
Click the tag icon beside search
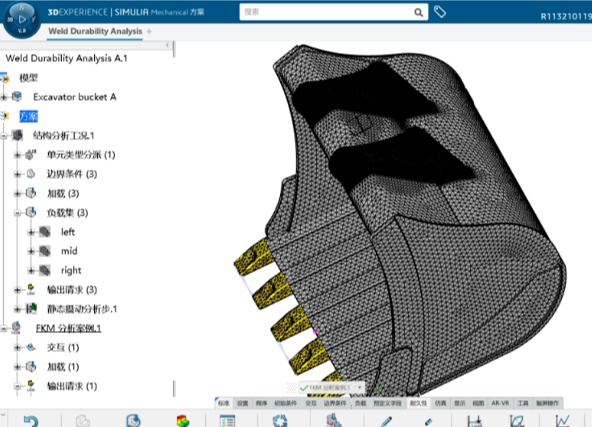pyautogui.click(x=439, y=12)
